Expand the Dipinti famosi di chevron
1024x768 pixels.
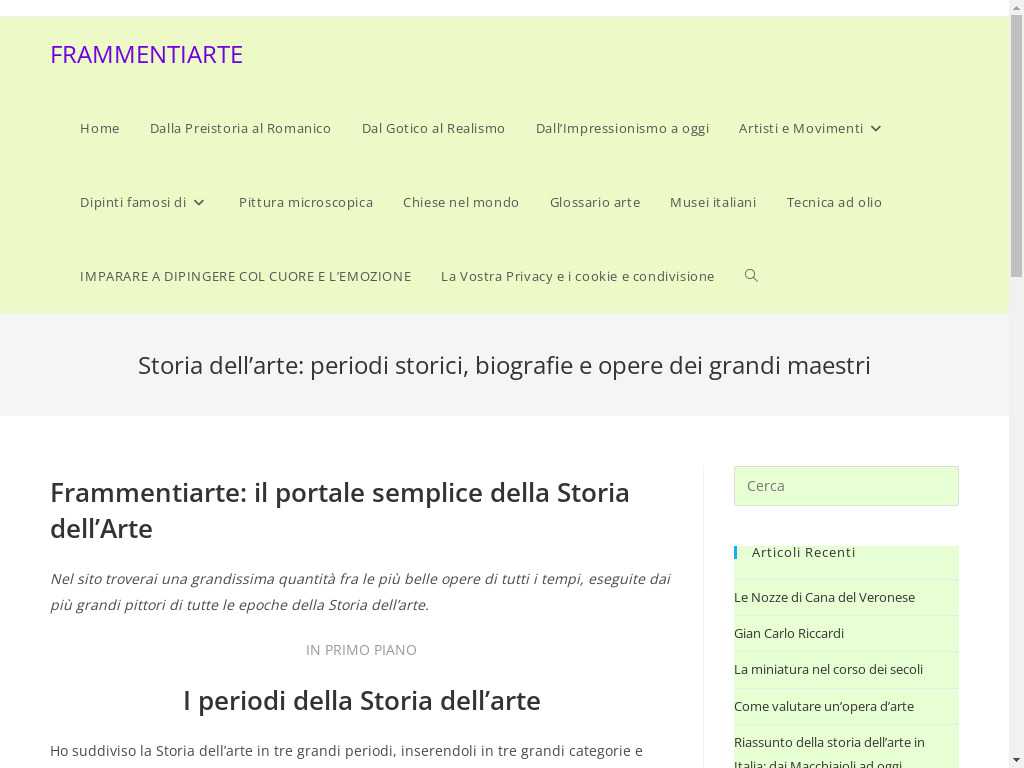pos(199,202)
